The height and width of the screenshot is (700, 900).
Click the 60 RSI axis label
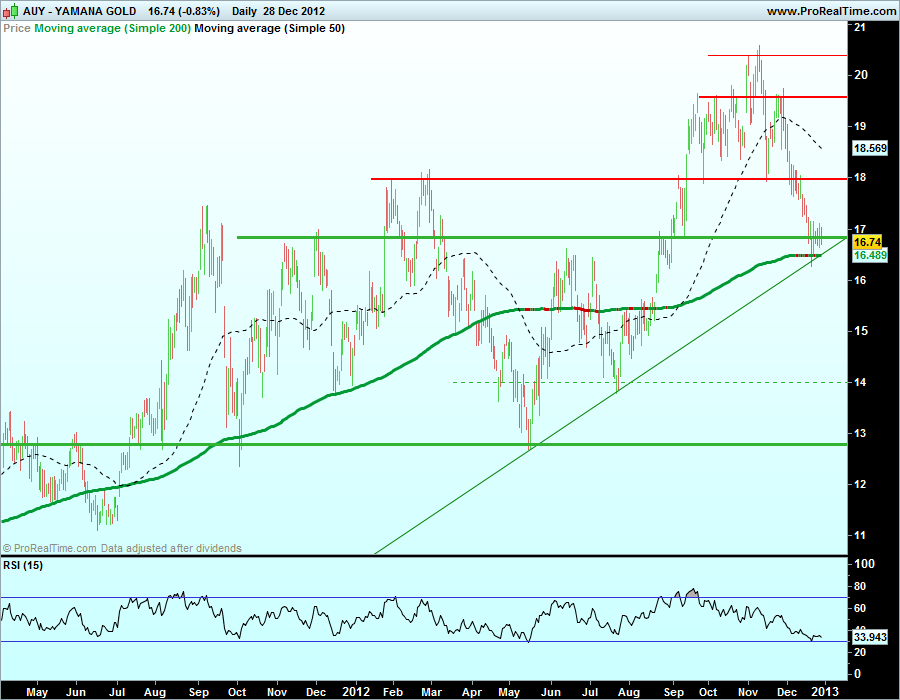(x=860, y=608)
